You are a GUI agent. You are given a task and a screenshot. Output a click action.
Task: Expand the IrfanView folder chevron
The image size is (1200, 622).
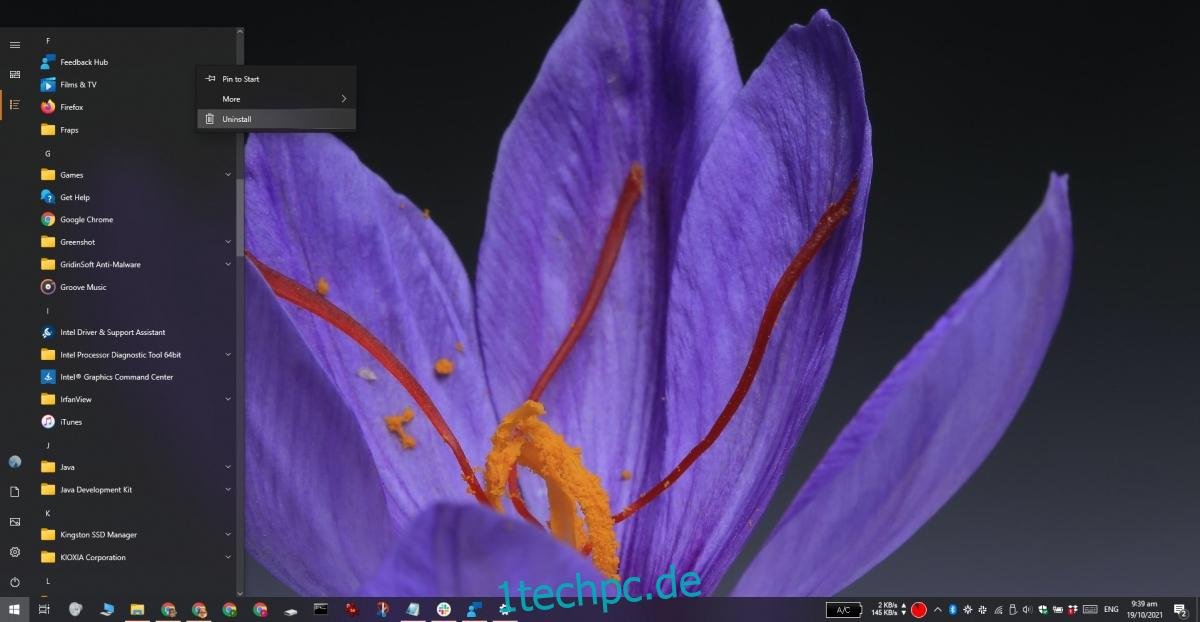point(228,399)
